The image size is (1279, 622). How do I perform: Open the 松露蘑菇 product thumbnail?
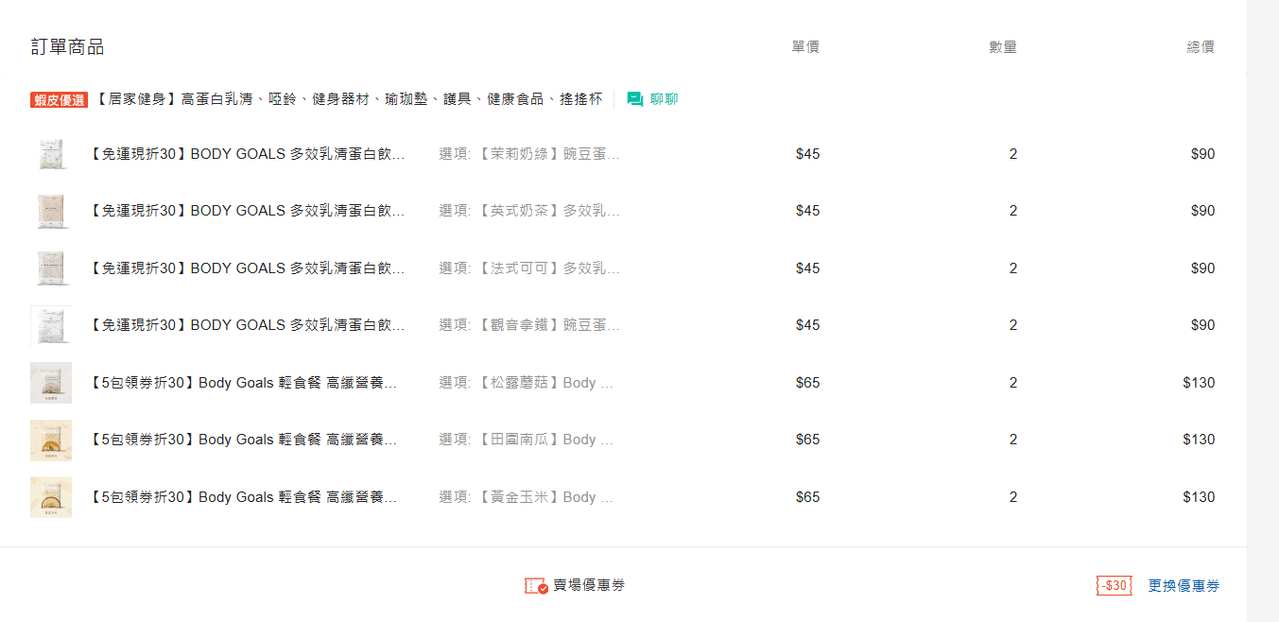coord(51,383)
